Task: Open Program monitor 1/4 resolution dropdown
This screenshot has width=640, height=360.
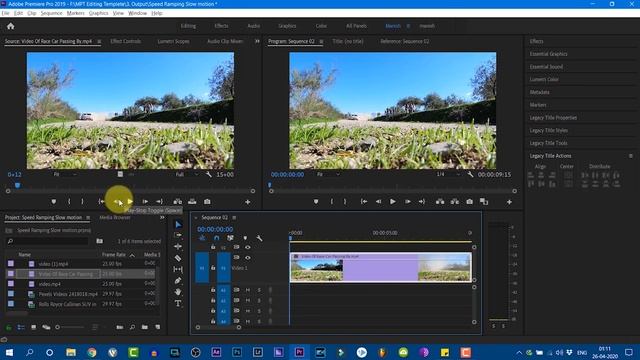Action: 448,174
